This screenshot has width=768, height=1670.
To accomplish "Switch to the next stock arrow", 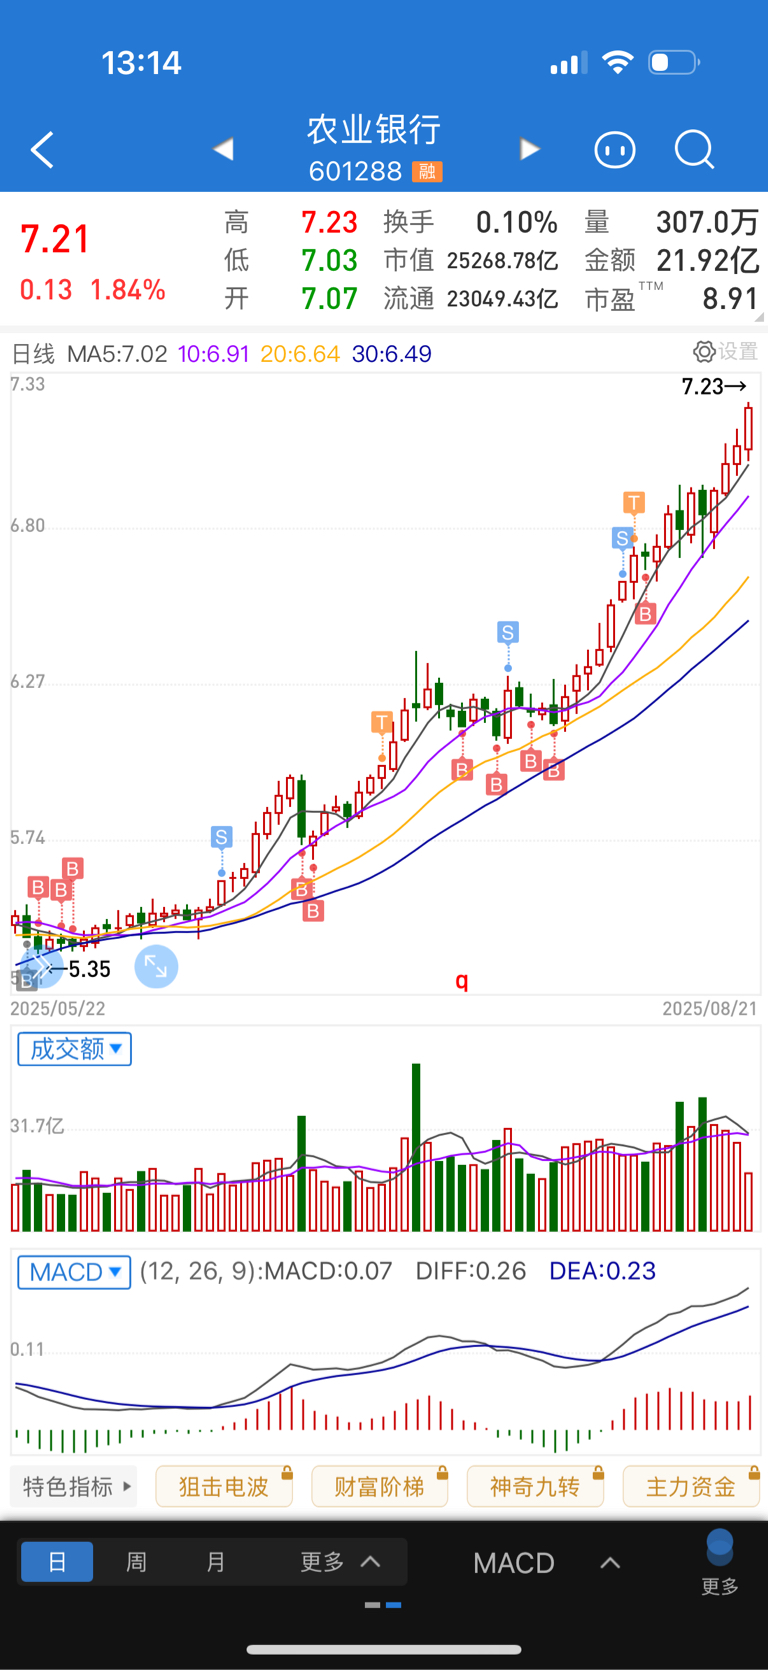I will [x=530, y=149].
